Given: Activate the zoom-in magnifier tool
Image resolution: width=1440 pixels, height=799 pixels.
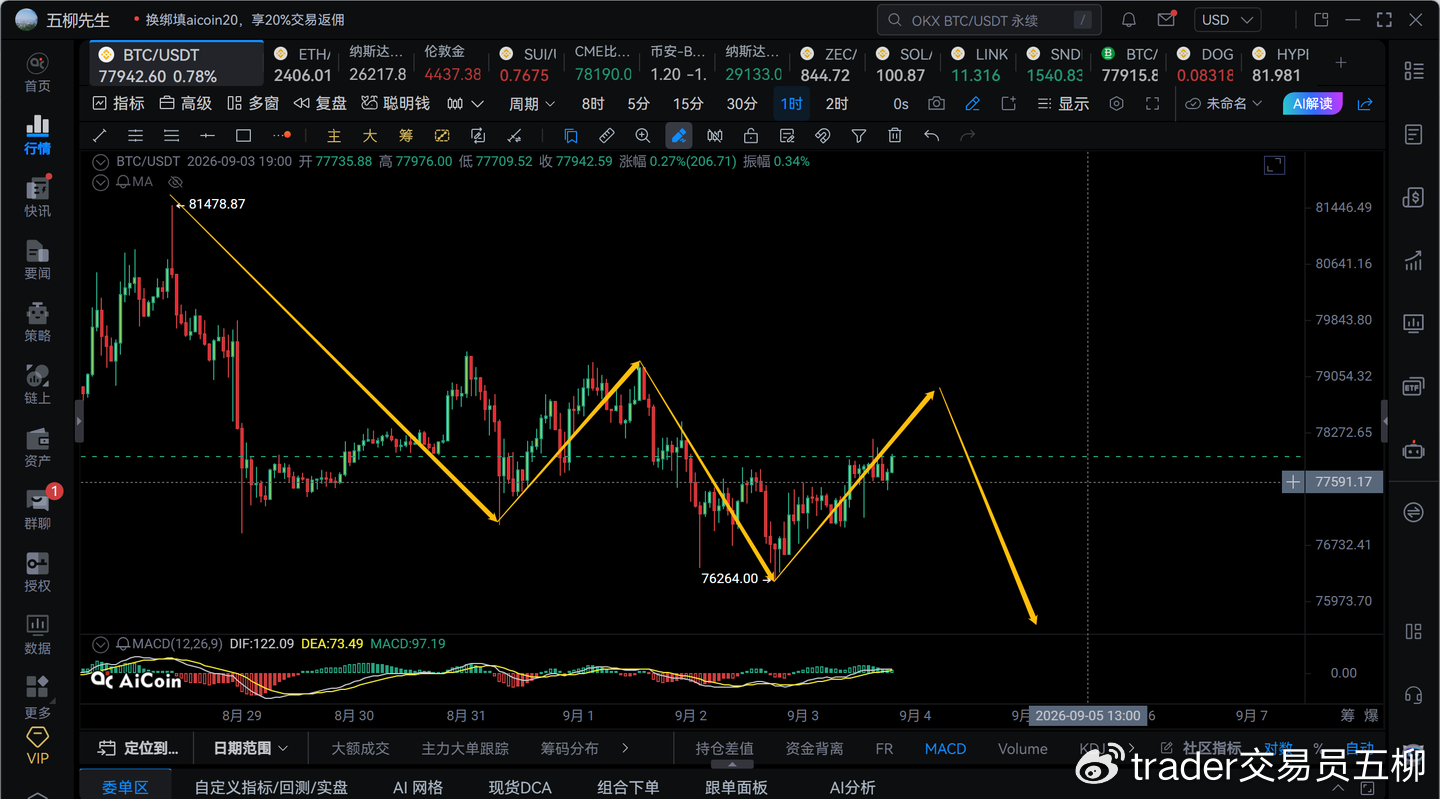Looking at the screenshot, I should click(643, 136).
